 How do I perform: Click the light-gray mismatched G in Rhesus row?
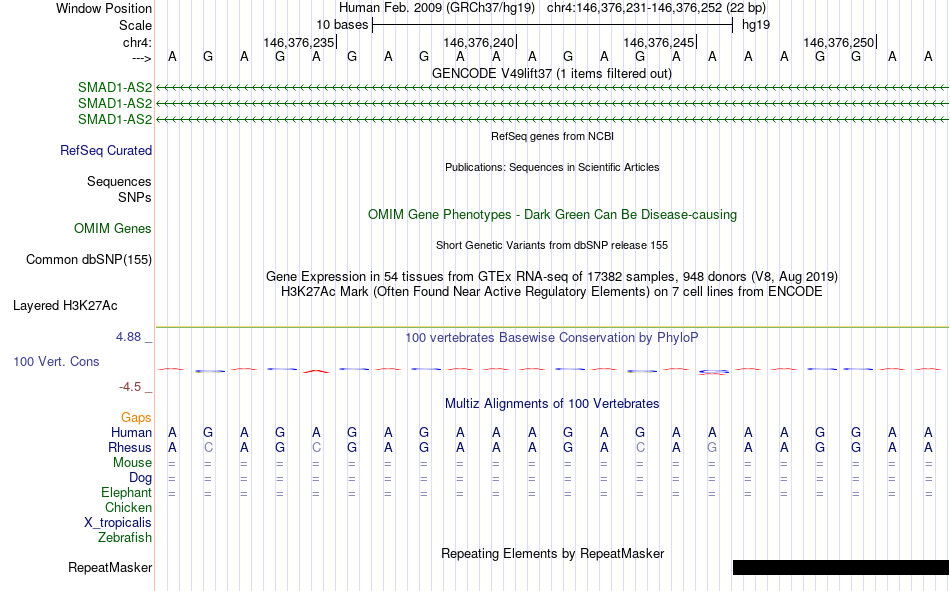pos(712,447)
